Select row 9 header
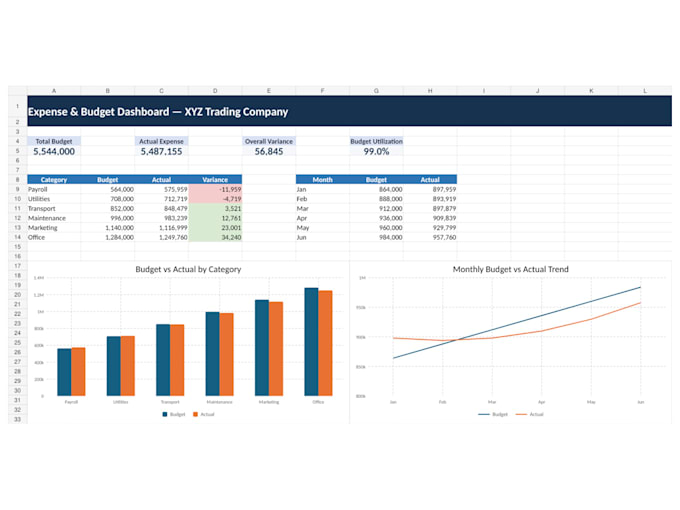The image size is (680, 510). coord(17,190)
